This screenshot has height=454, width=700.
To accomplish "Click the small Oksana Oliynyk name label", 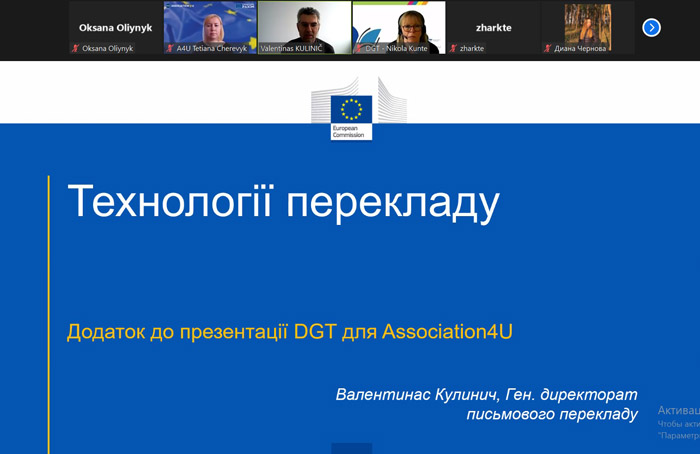I will 111,48.
